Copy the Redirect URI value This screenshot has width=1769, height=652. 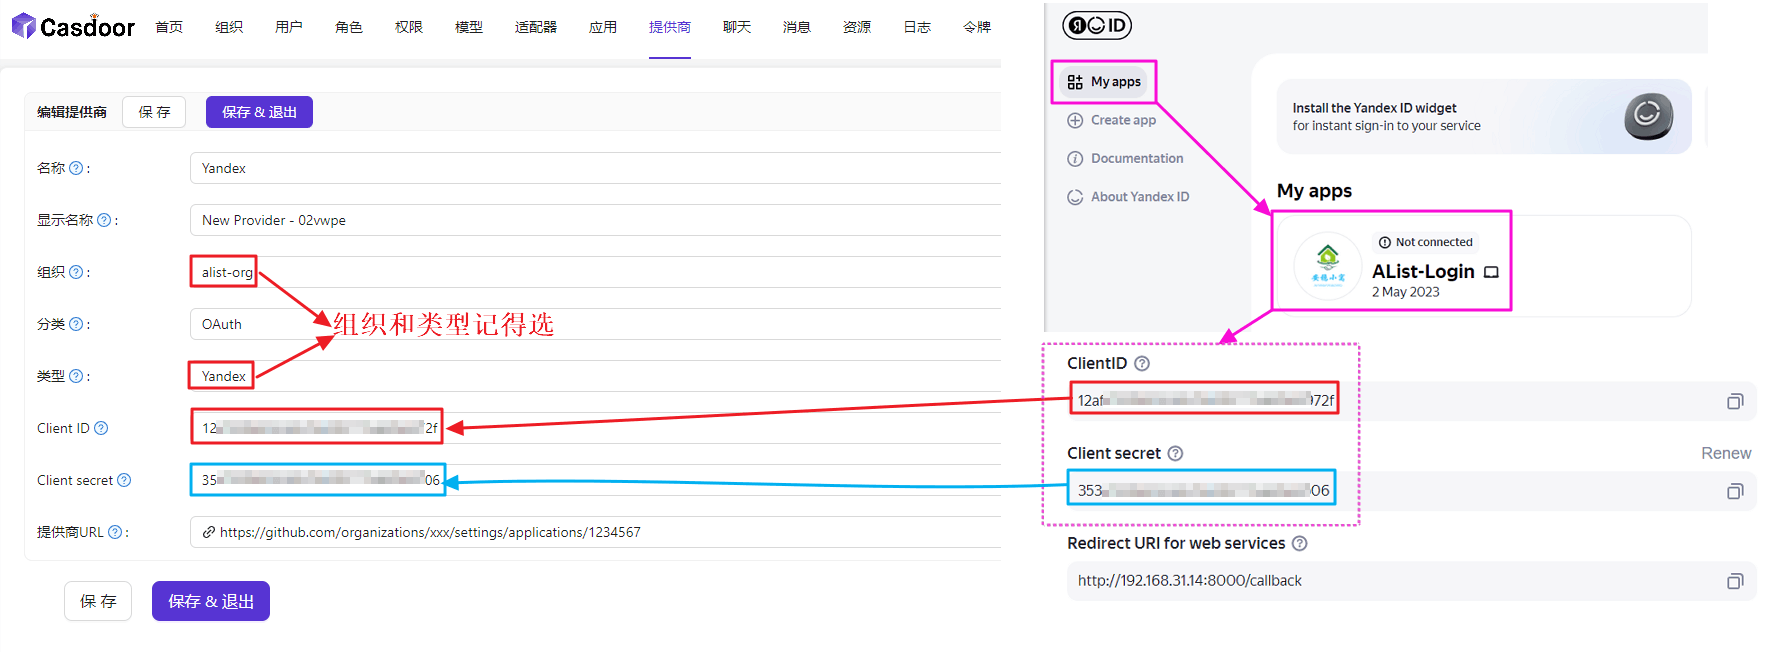click(1734, 581)
